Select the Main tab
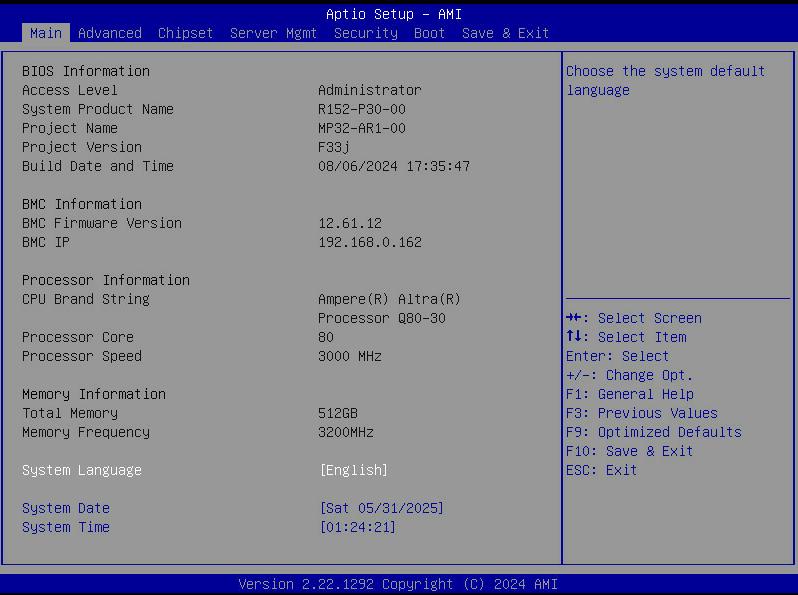This screenshot has height=595, width=798. [x=46, y=33]
